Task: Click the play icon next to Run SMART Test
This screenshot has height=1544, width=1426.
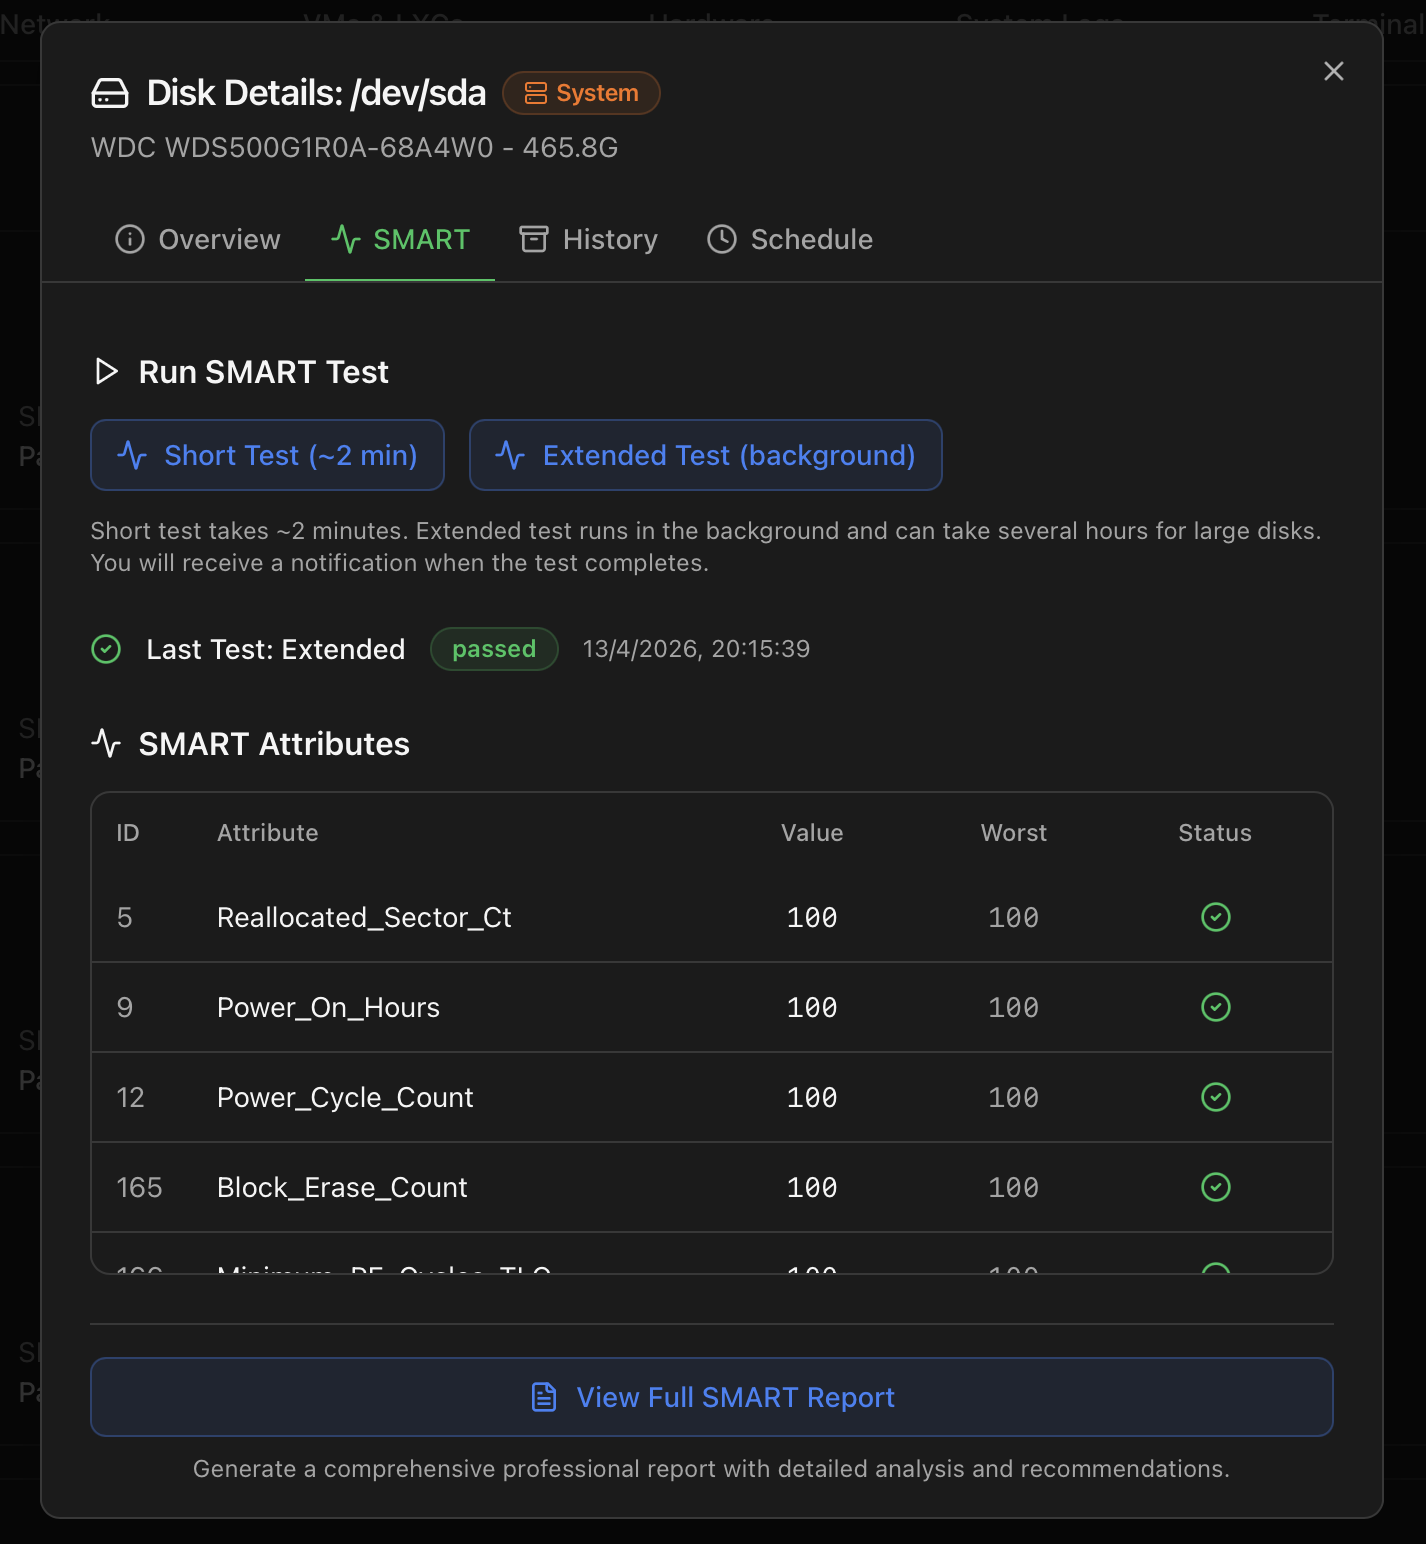Action: [x=106, y=372]
